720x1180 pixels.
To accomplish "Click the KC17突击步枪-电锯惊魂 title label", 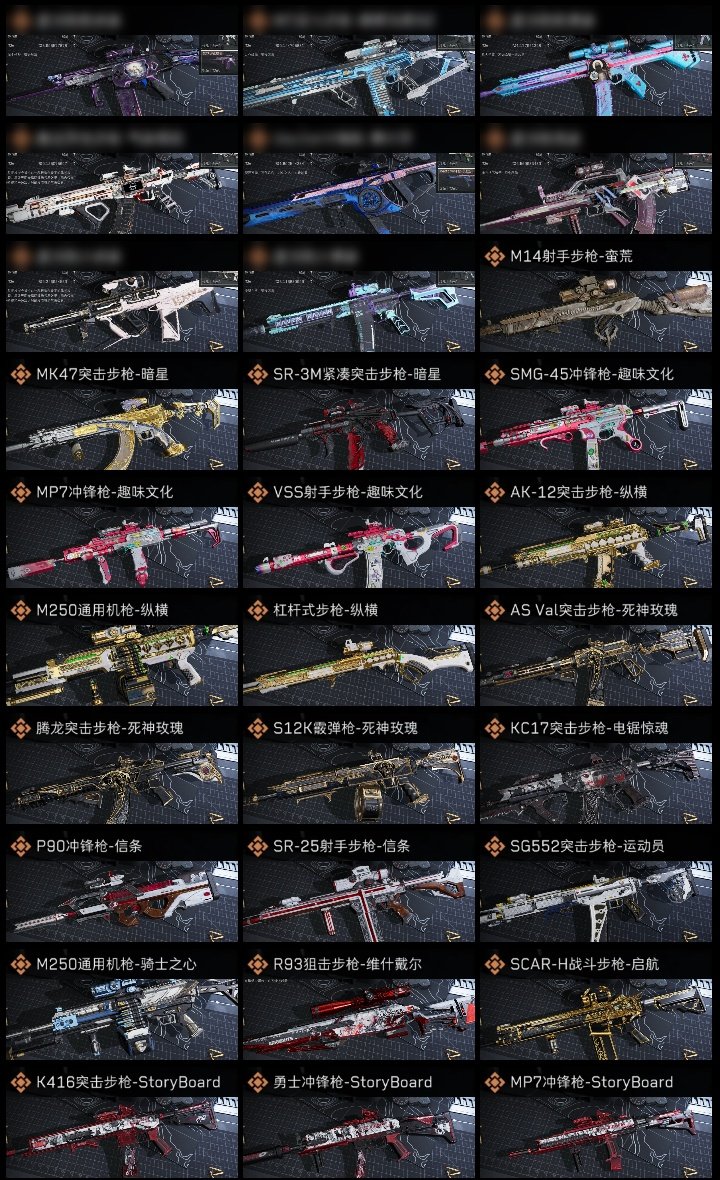I will click(x=589, y=728).
